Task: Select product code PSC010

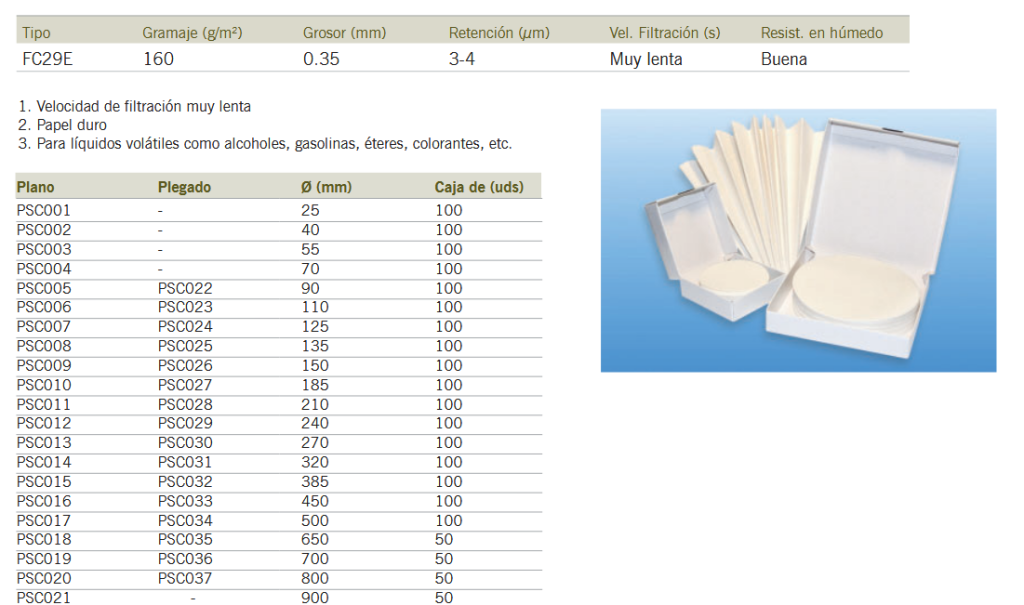Action: 44,385
